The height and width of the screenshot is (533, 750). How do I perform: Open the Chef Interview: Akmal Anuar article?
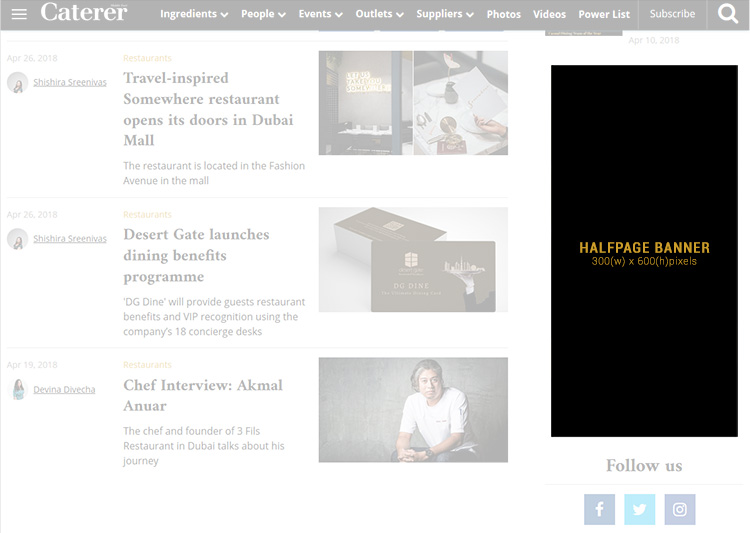point(203,395)
